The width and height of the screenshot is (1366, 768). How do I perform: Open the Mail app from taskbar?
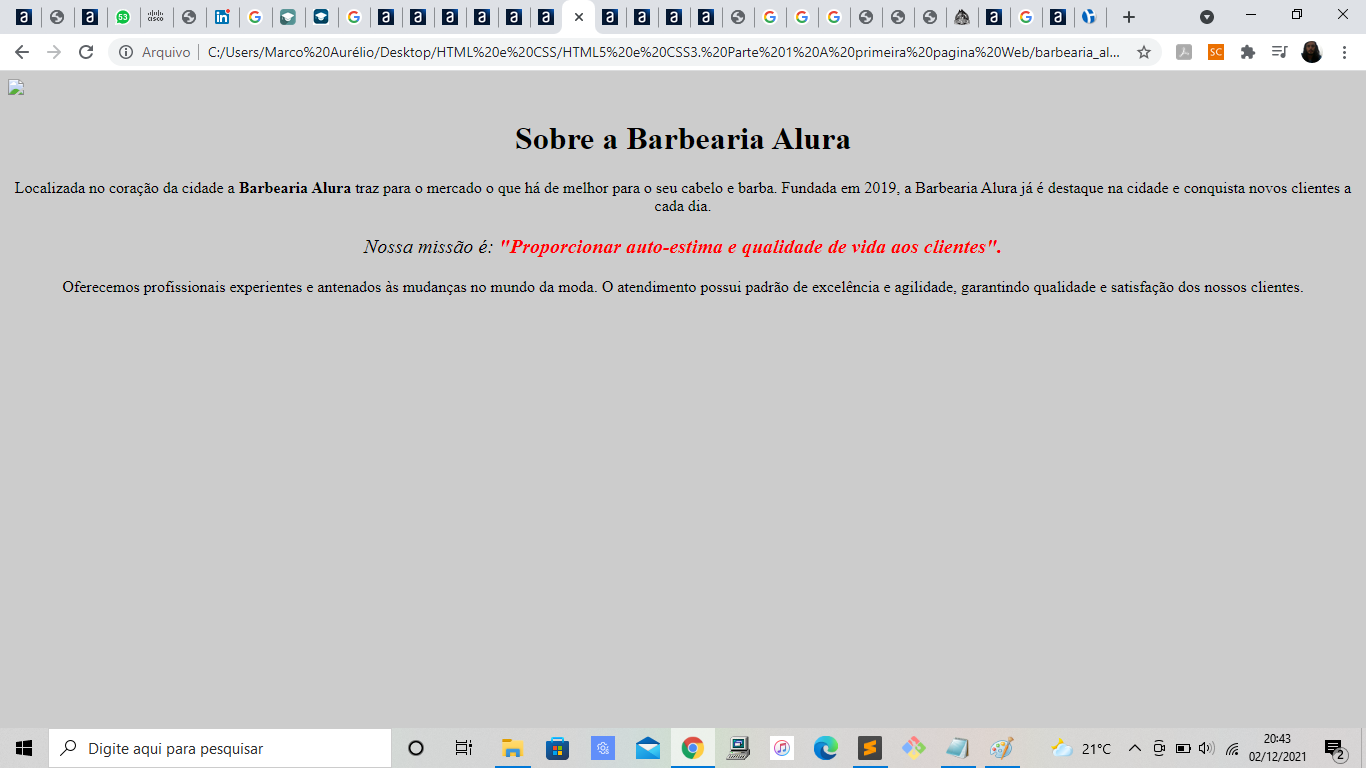click(x=648, y=748)
